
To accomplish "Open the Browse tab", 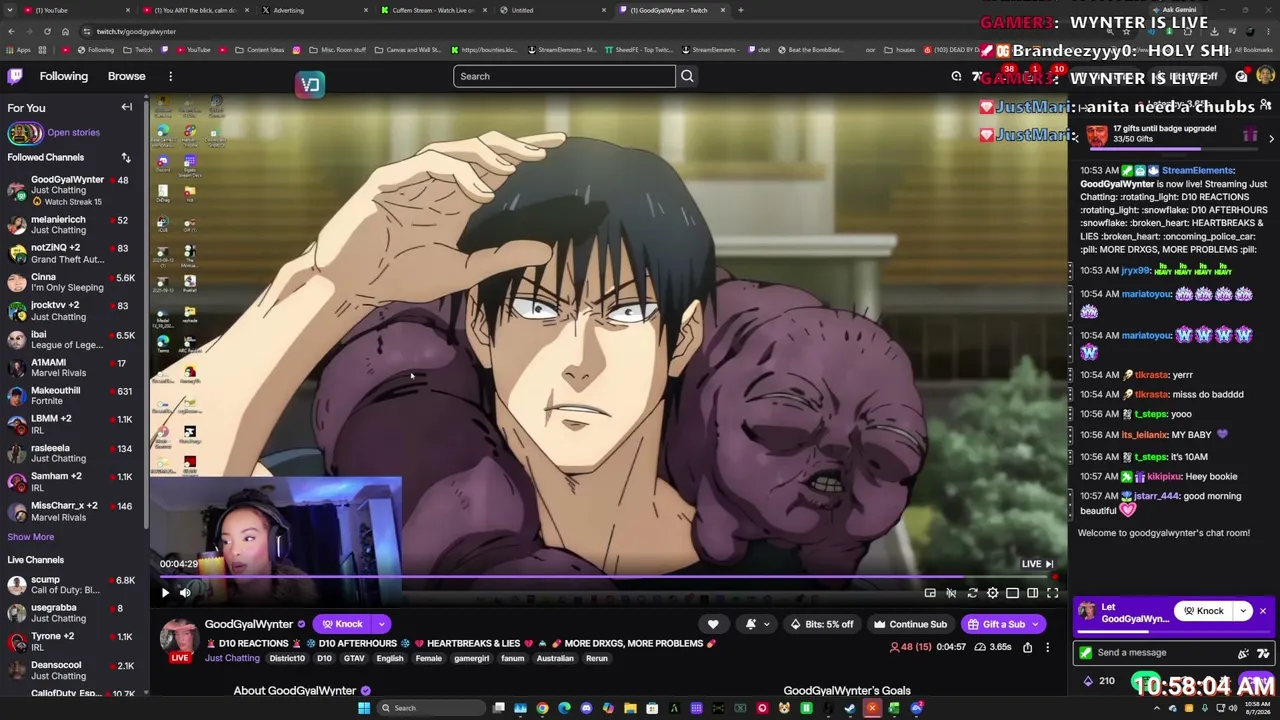I will (x=127, y=76).
